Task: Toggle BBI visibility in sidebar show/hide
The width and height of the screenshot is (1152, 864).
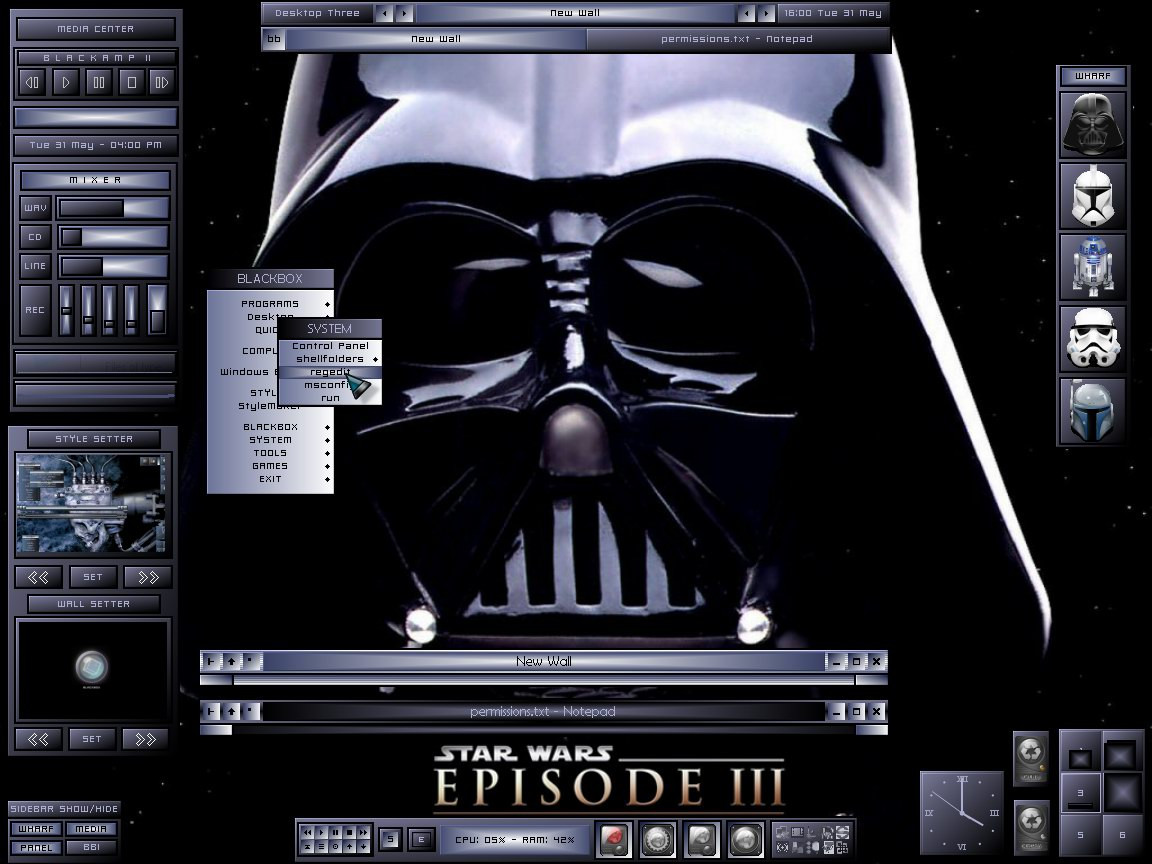Action: coord(91,848)
